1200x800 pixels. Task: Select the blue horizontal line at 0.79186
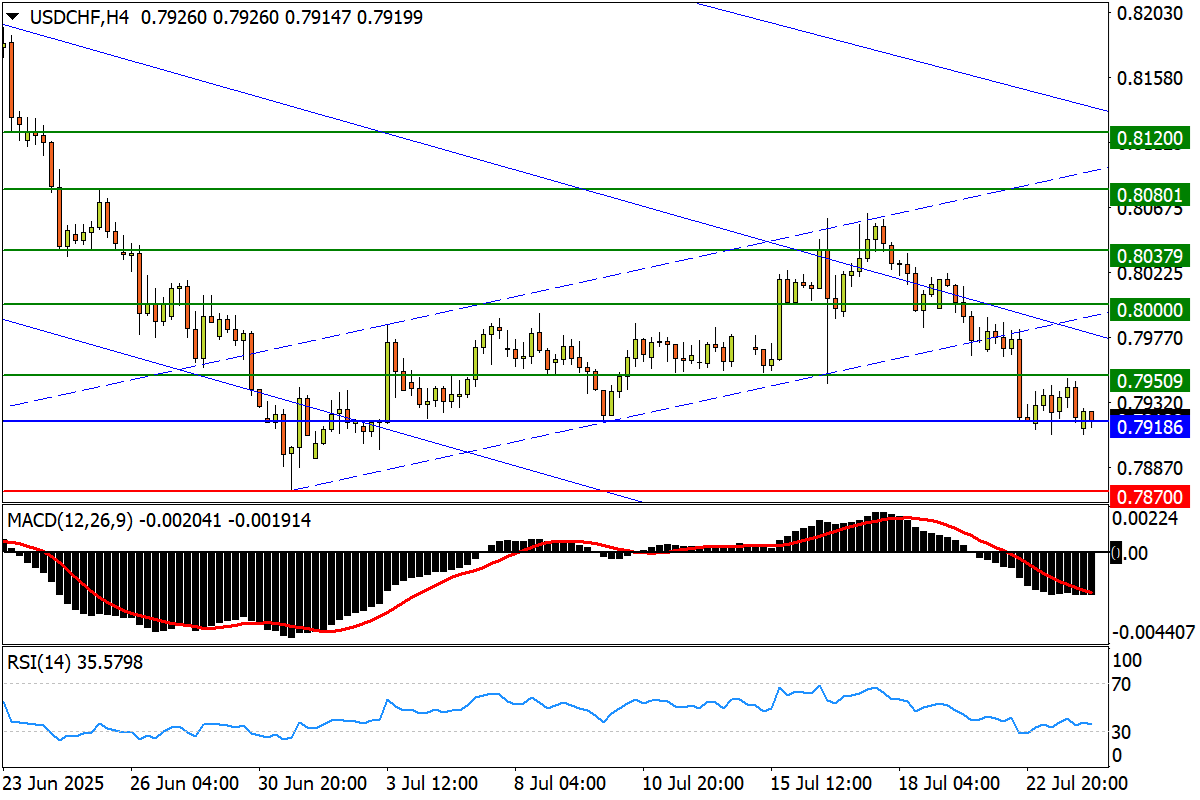[555, 421]
